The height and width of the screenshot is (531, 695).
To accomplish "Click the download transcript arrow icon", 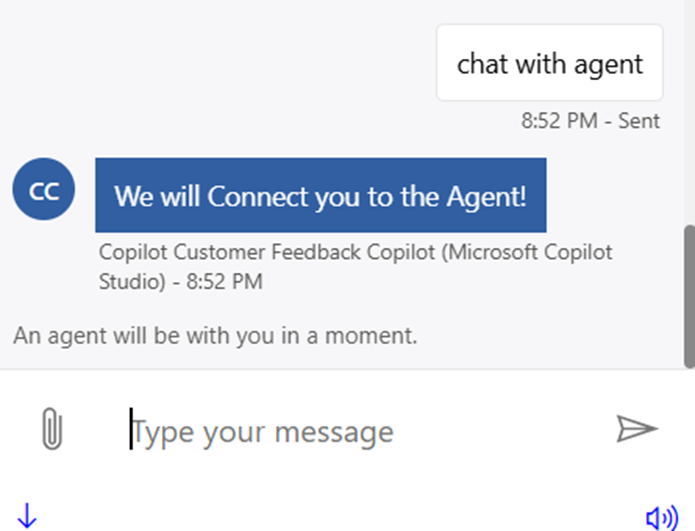I will [27, 516].
